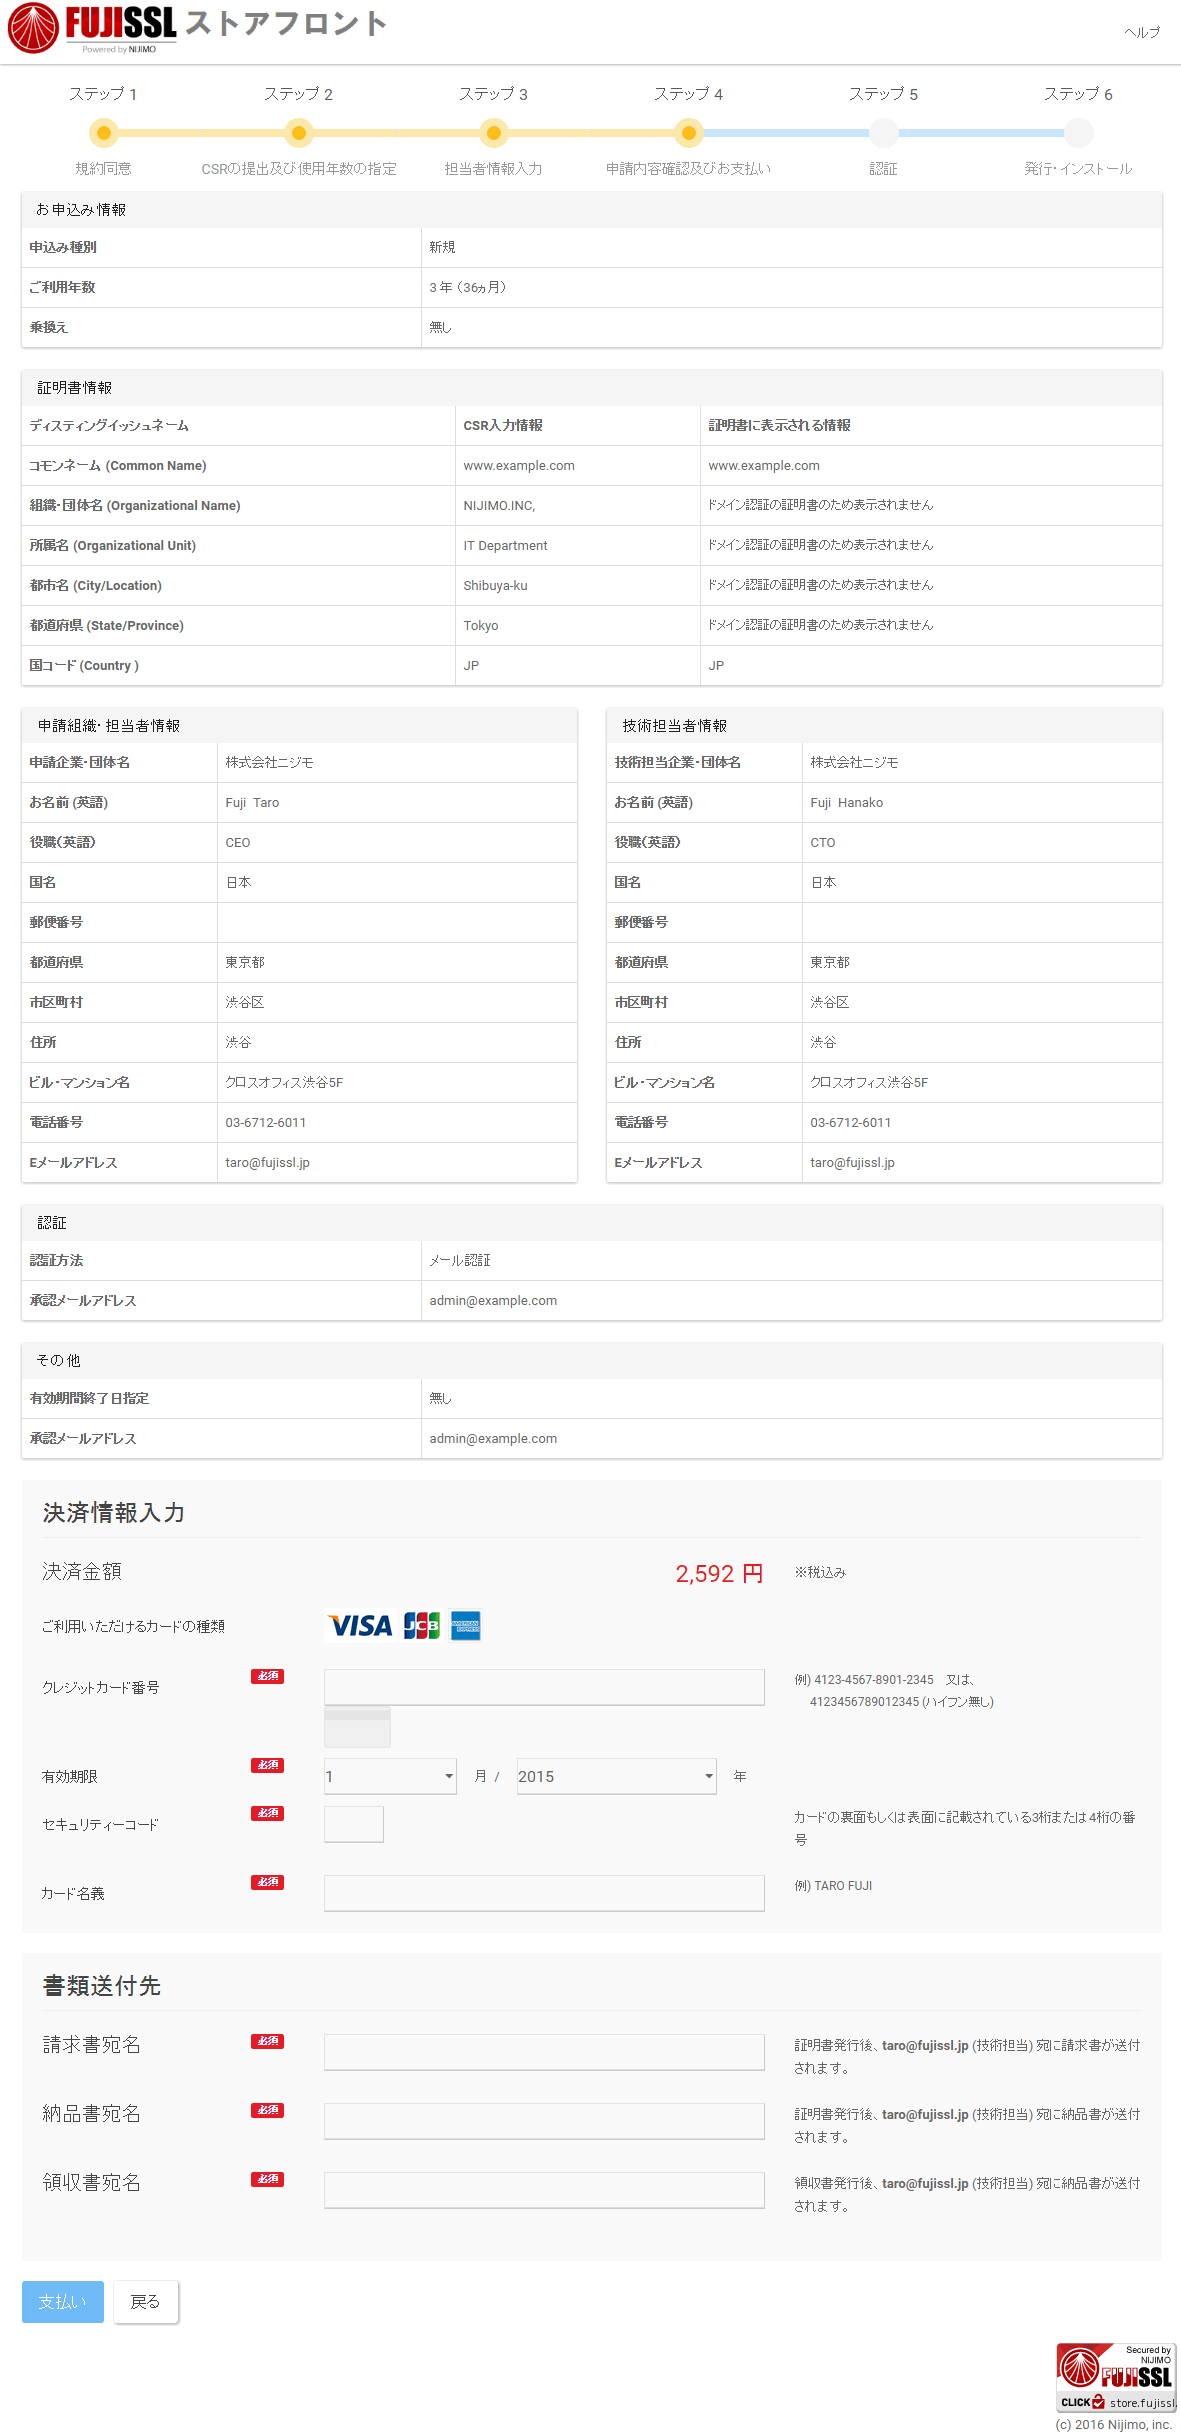Focus the カード名義 input field
Image resolution: width=1181 pixels, height=2434 pixels.
pyautogui.click(x=544, y=1893)
